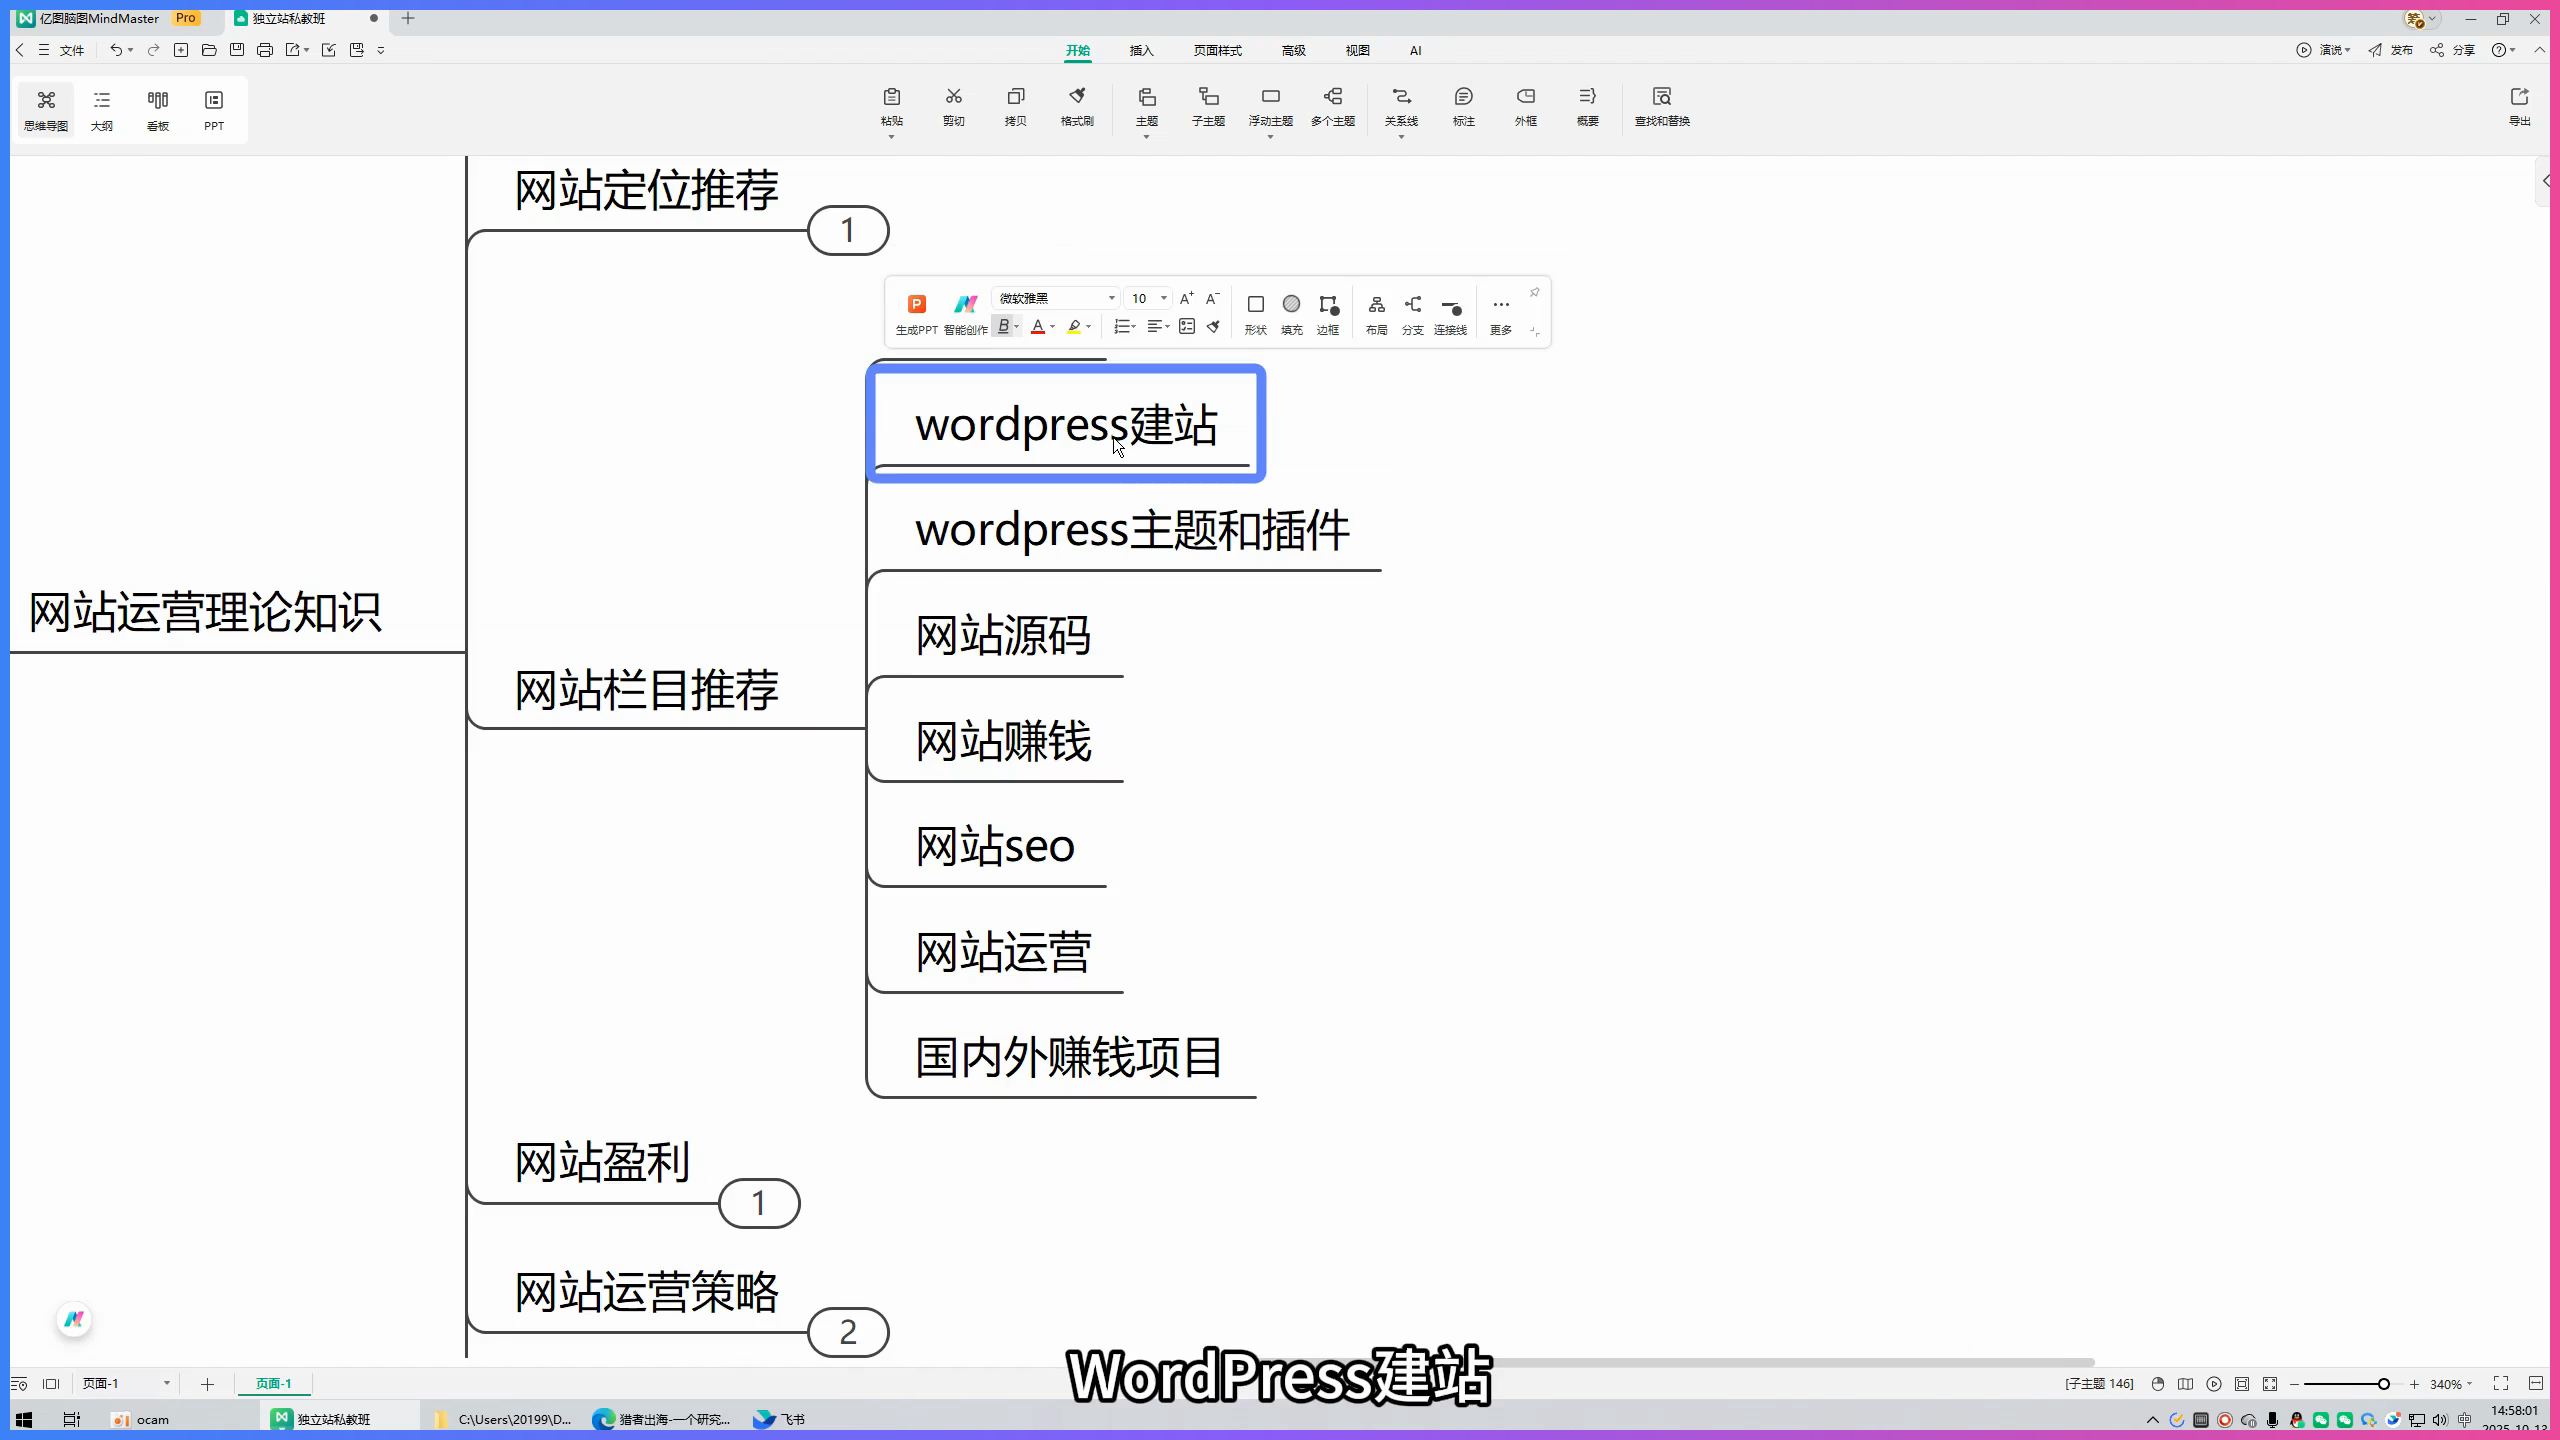Switch to PPT view mode
Screen dimensions: 2560x1440
214,110
